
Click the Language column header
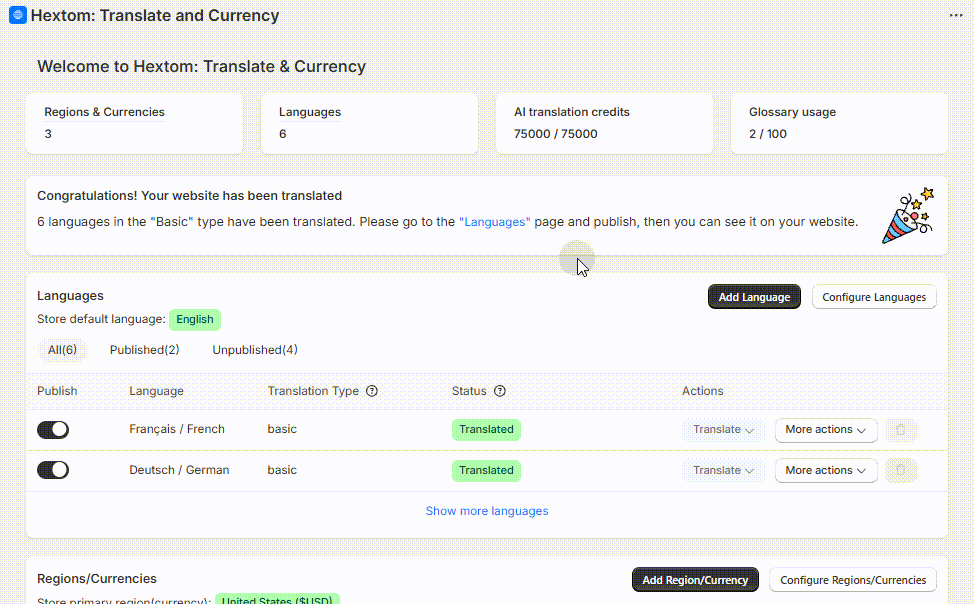point(157,391)
